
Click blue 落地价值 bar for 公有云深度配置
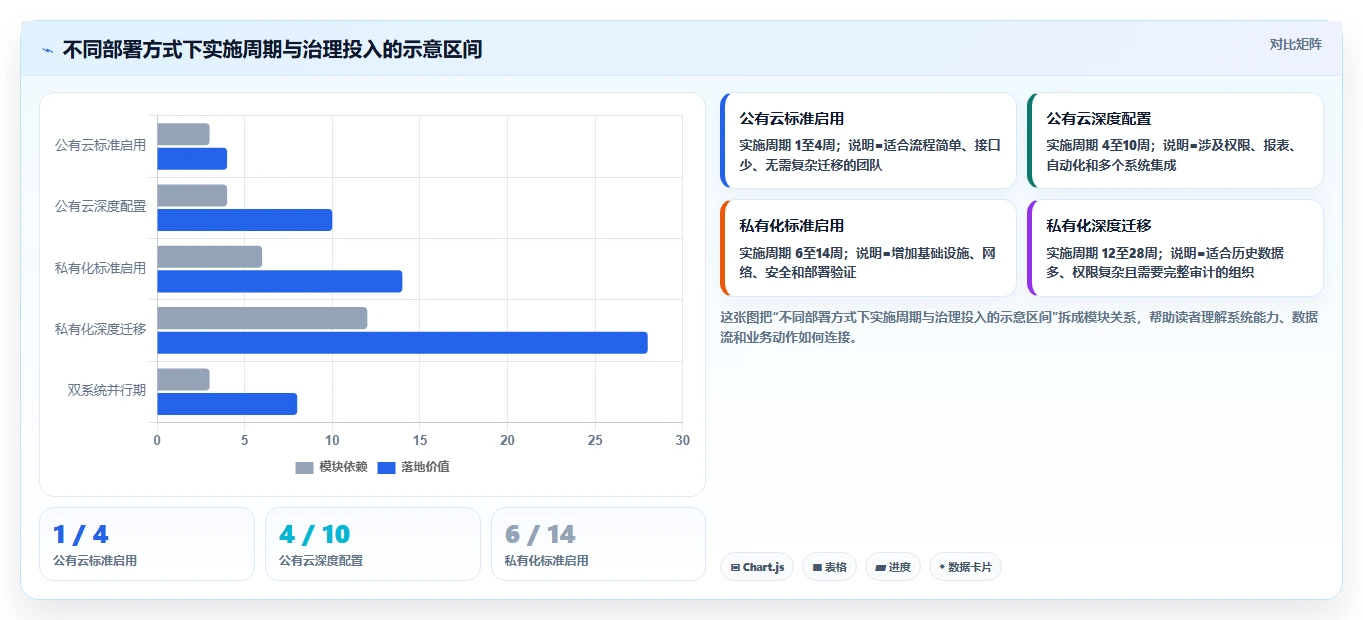click(x=244, y=220)
